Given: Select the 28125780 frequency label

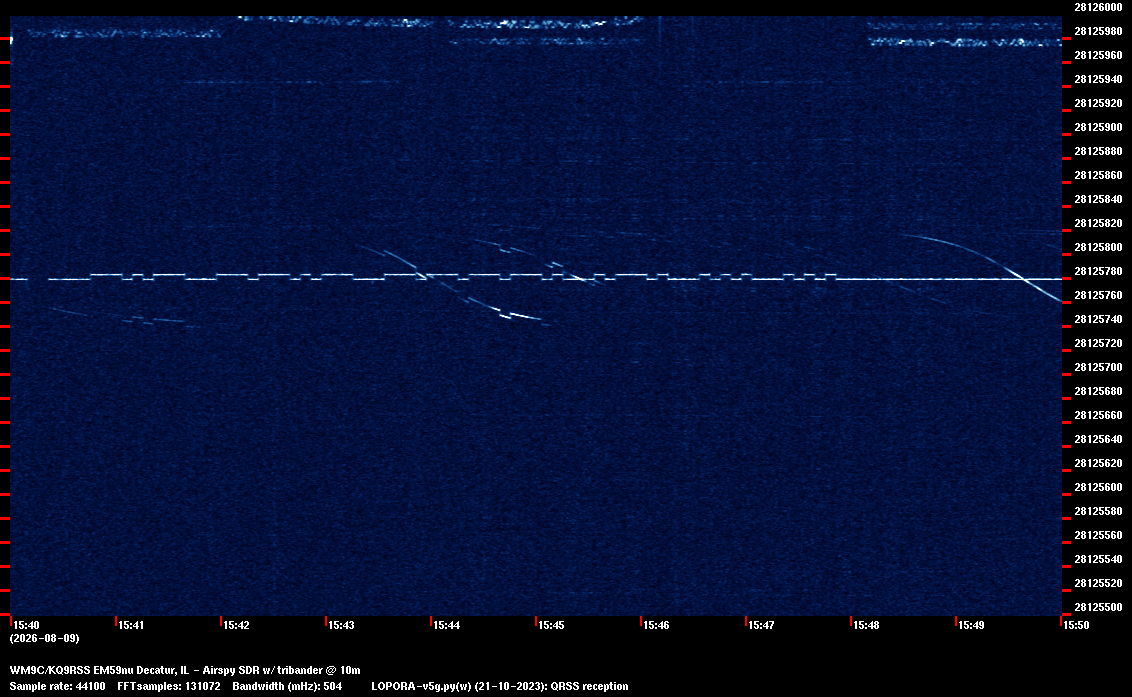Looking at the screenshot, I should [1098, 271].
